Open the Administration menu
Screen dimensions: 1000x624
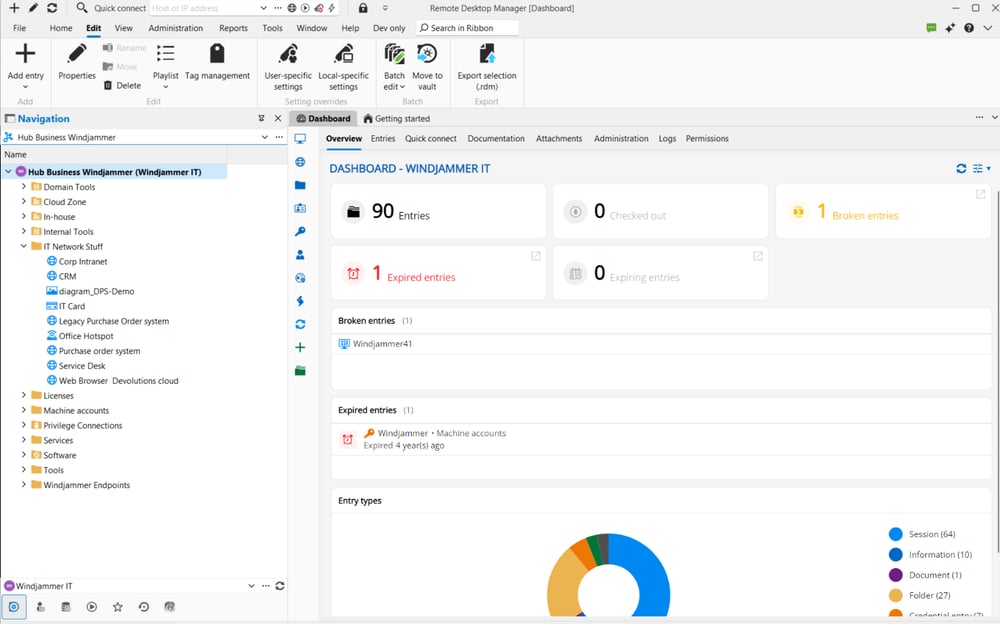[x=175, y=28]
